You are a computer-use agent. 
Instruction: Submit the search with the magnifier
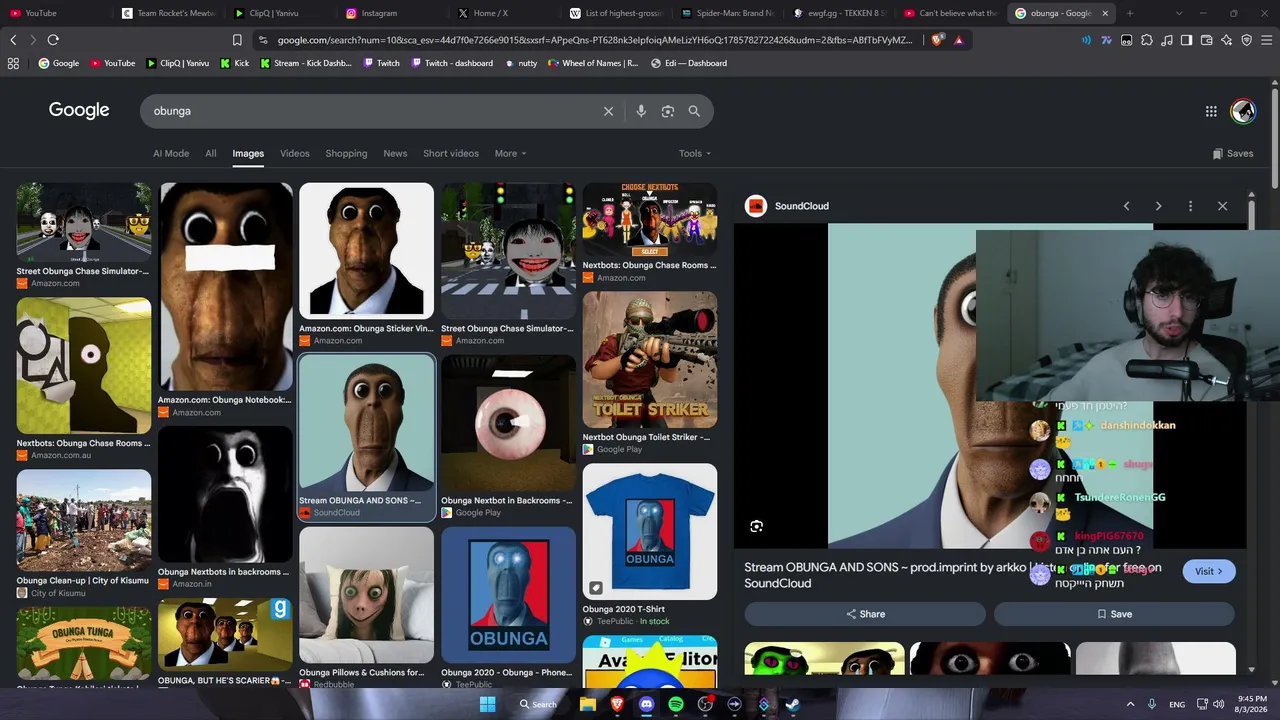point(694,111)
